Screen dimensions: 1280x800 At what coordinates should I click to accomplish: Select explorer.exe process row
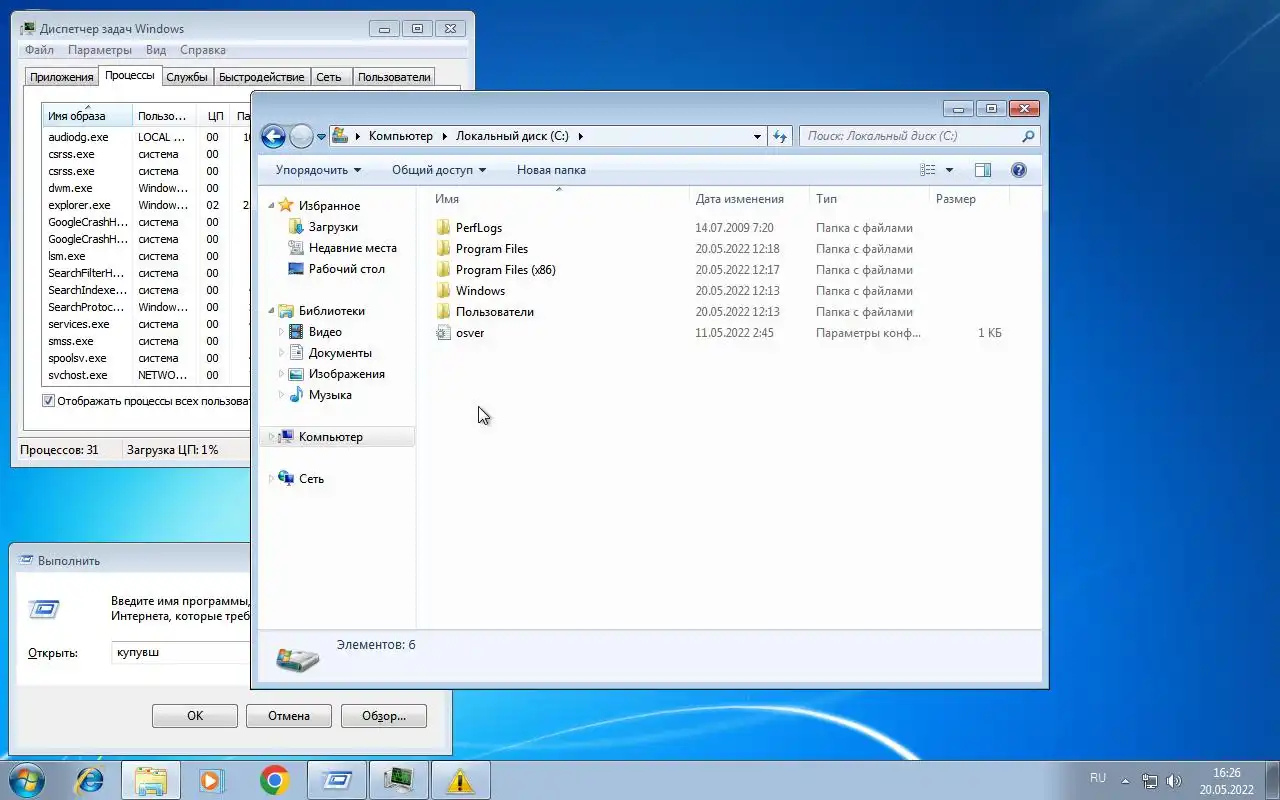pyautogui.click(x=147, y=205)
